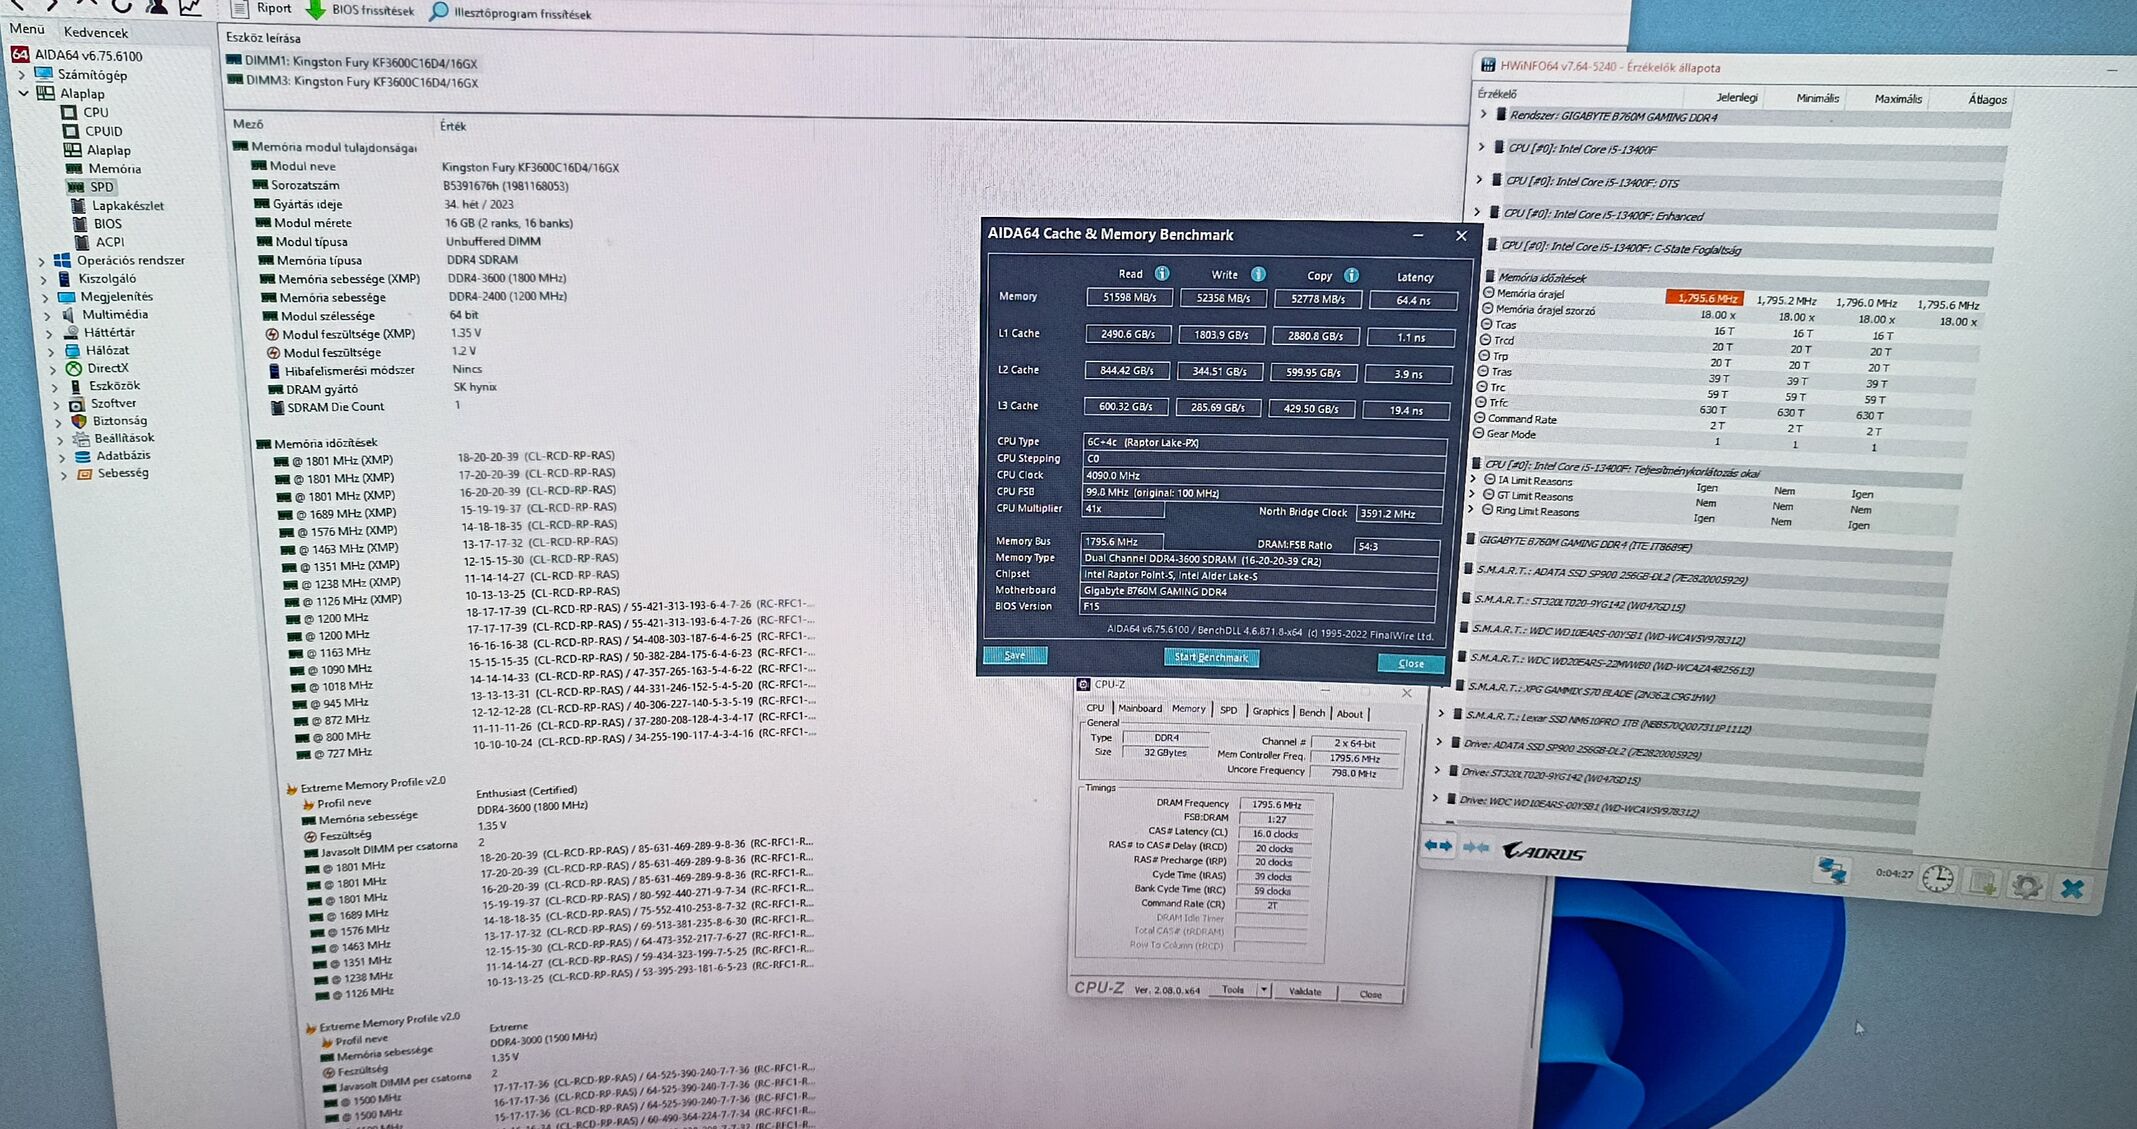Click the Memory Read 51598 MB/s result field
Viewport: 2137px width, 1129px height.
[1128, 297]
